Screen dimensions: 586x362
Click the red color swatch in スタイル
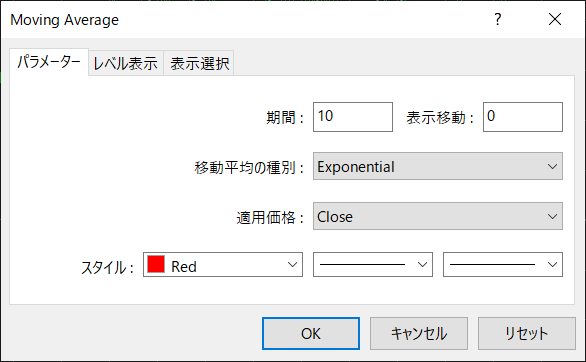(156, 264)
